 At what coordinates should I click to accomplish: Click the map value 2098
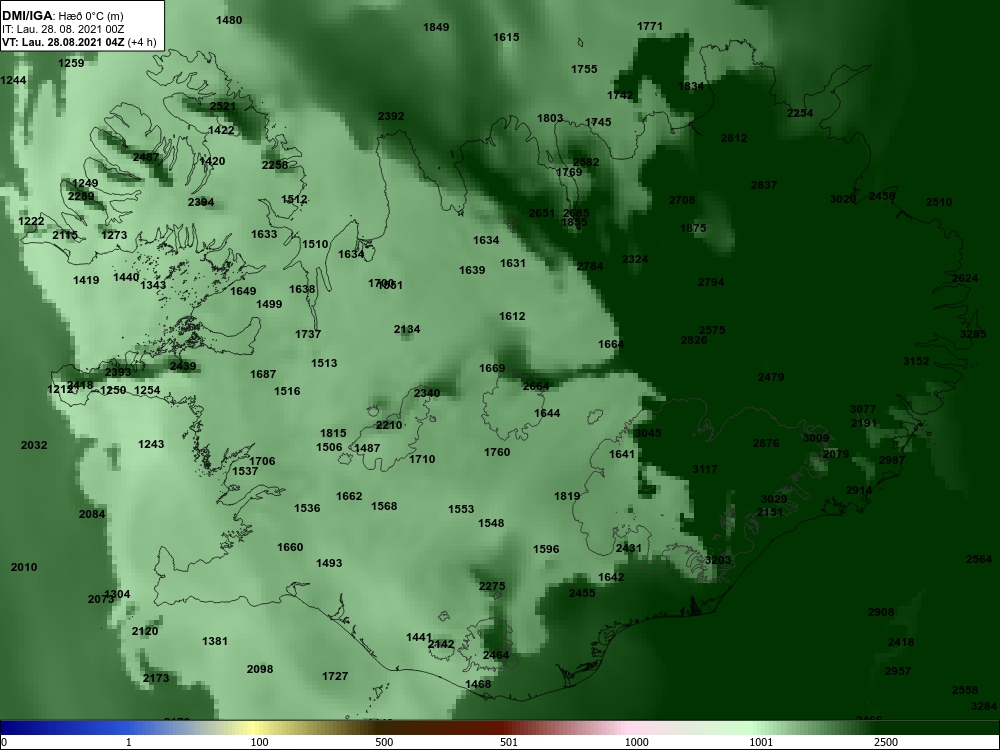(260, 669)
